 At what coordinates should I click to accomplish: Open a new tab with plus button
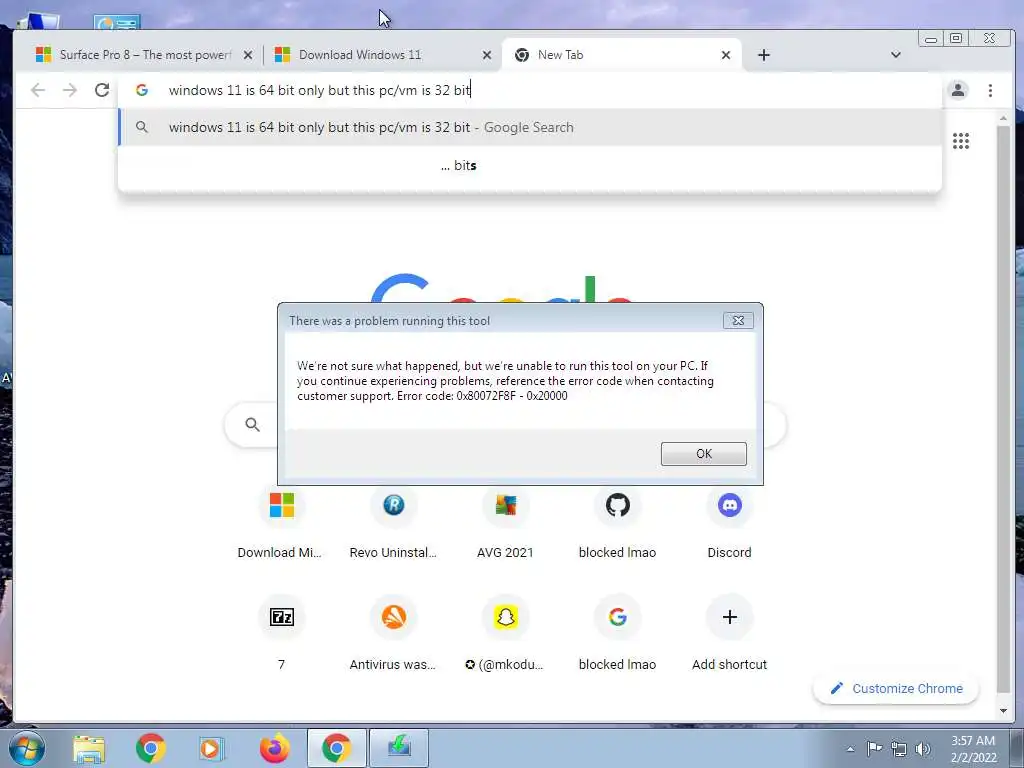(x=763, y=56)
